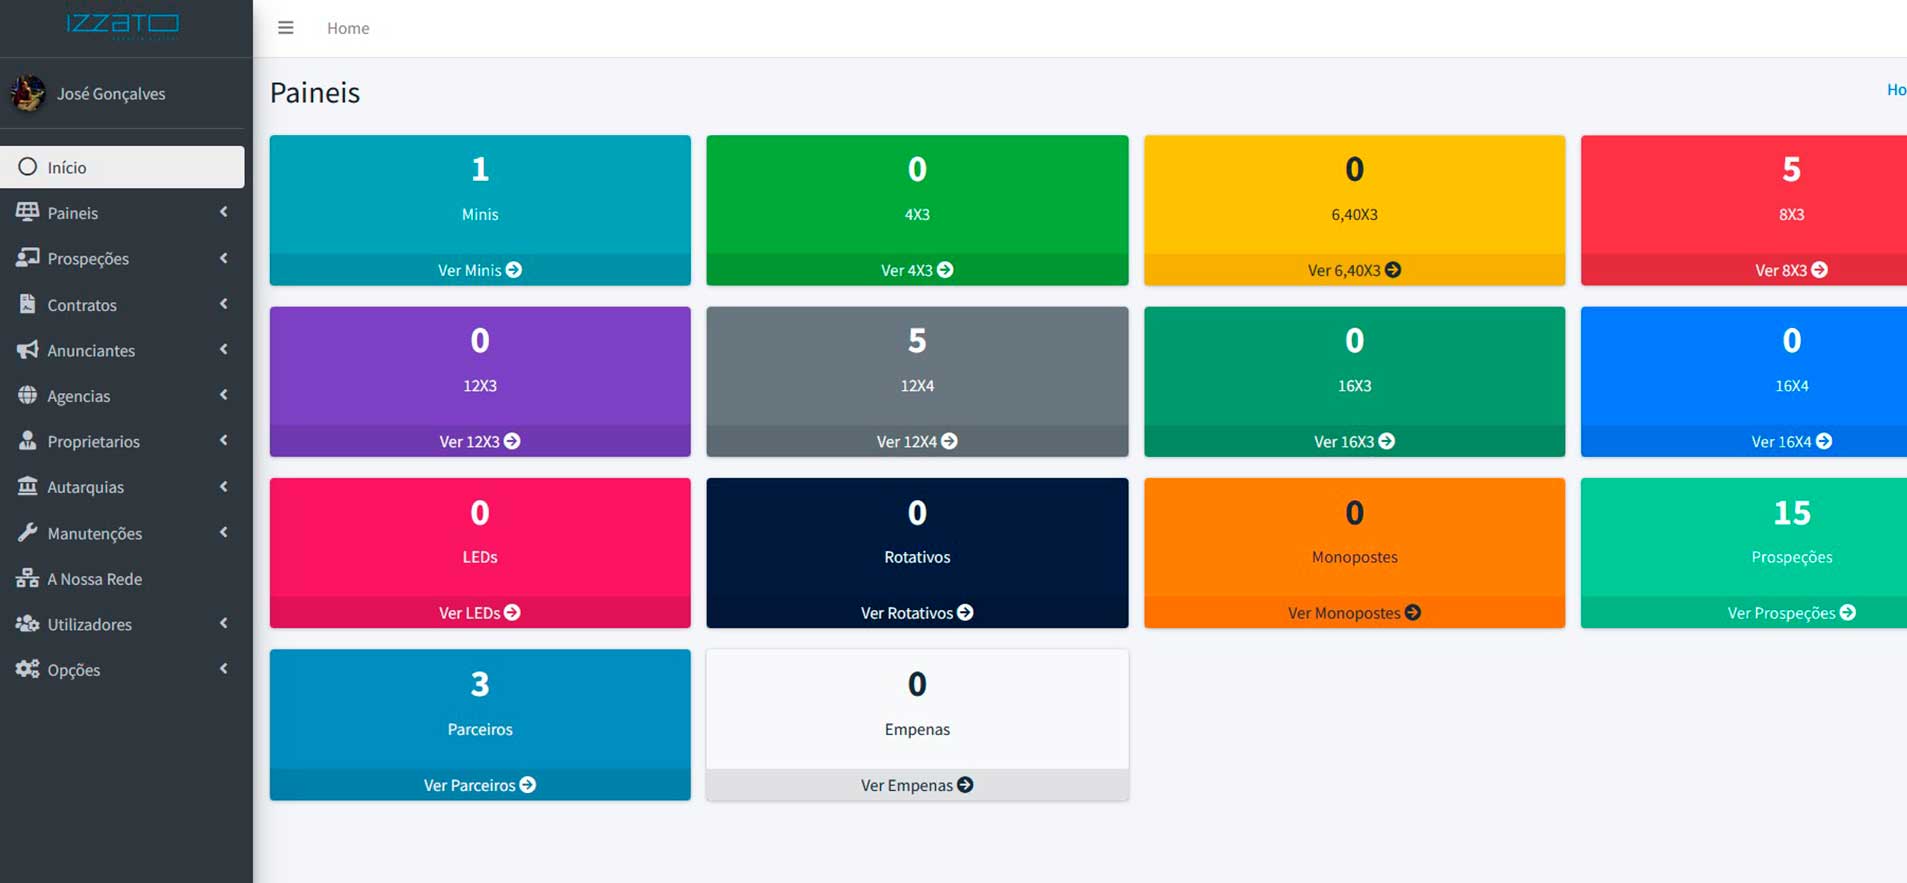Viewport: 1907px width, 883px height.
Task: Click José Gonçalves profile avatar
Action: [x=28, y=93]
